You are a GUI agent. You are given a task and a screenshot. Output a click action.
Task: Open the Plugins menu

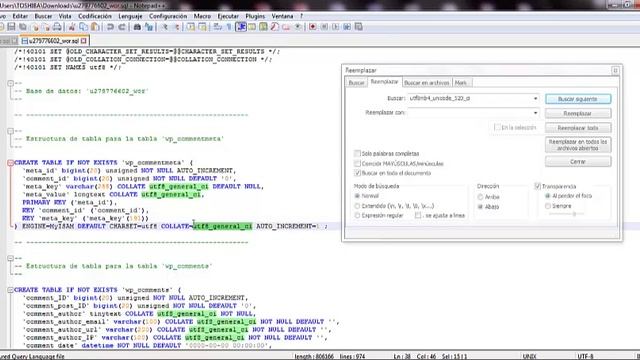pos(255,16)
